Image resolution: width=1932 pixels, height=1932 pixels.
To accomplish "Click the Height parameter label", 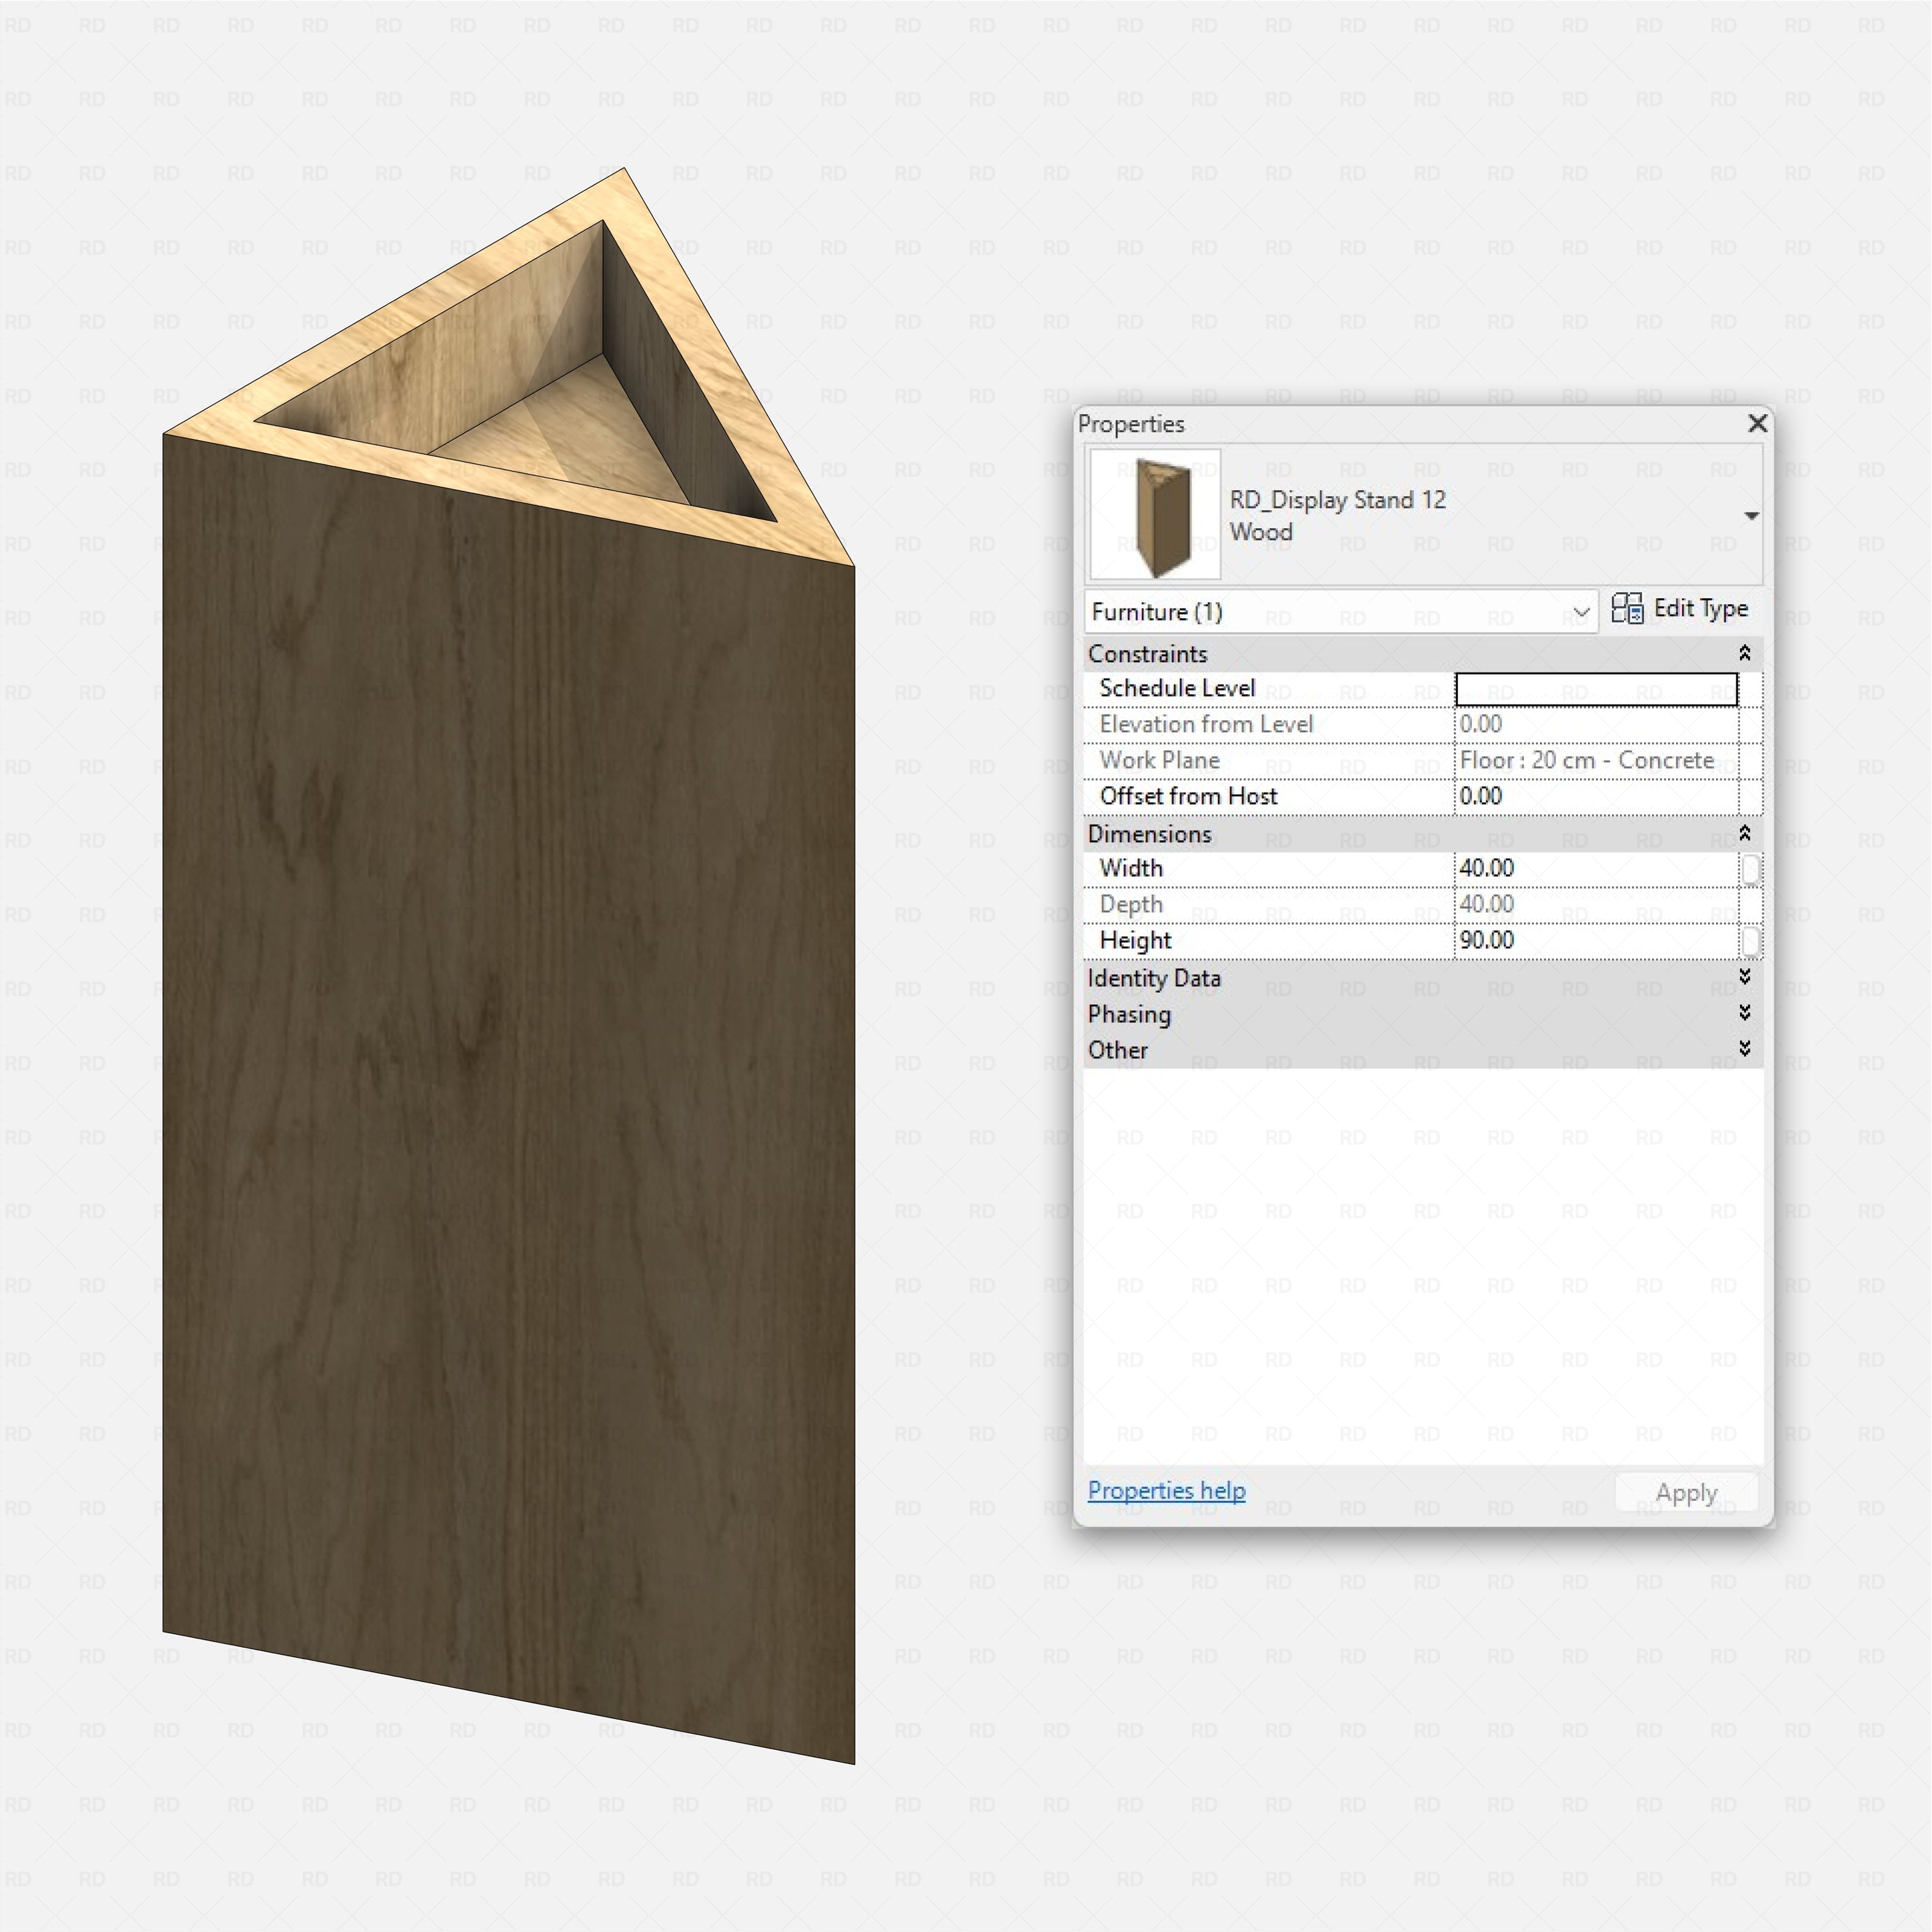I will point(1135,941).
